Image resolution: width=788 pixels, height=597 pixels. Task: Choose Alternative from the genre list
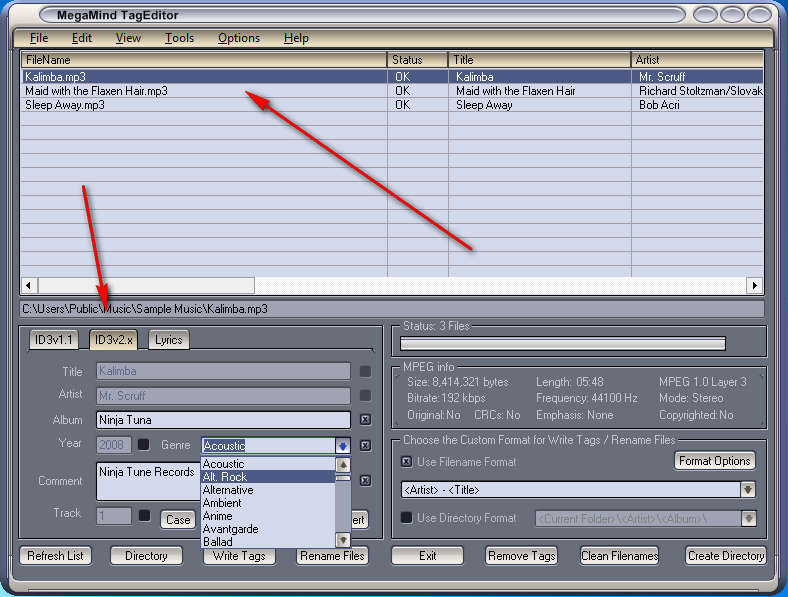coord(268,490)
